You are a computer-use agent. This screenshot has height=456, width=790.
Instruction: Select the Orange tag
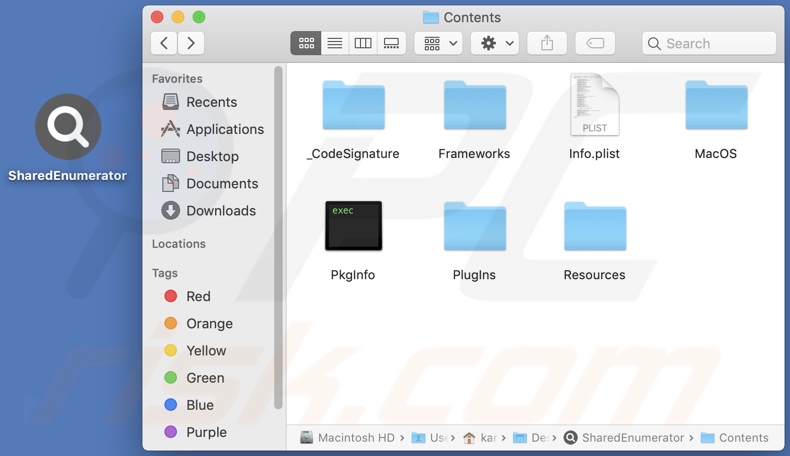[x=198, y=323]
